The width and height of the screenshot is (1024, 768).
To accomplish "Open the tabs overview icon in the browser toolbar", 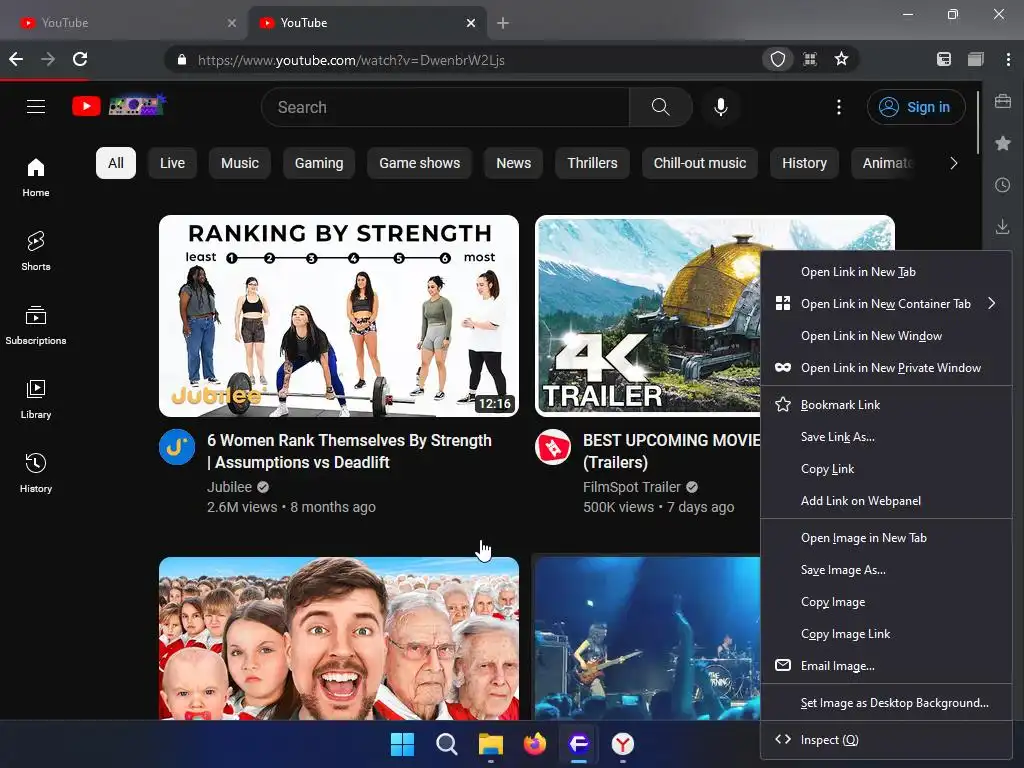I will pos(976,59).
